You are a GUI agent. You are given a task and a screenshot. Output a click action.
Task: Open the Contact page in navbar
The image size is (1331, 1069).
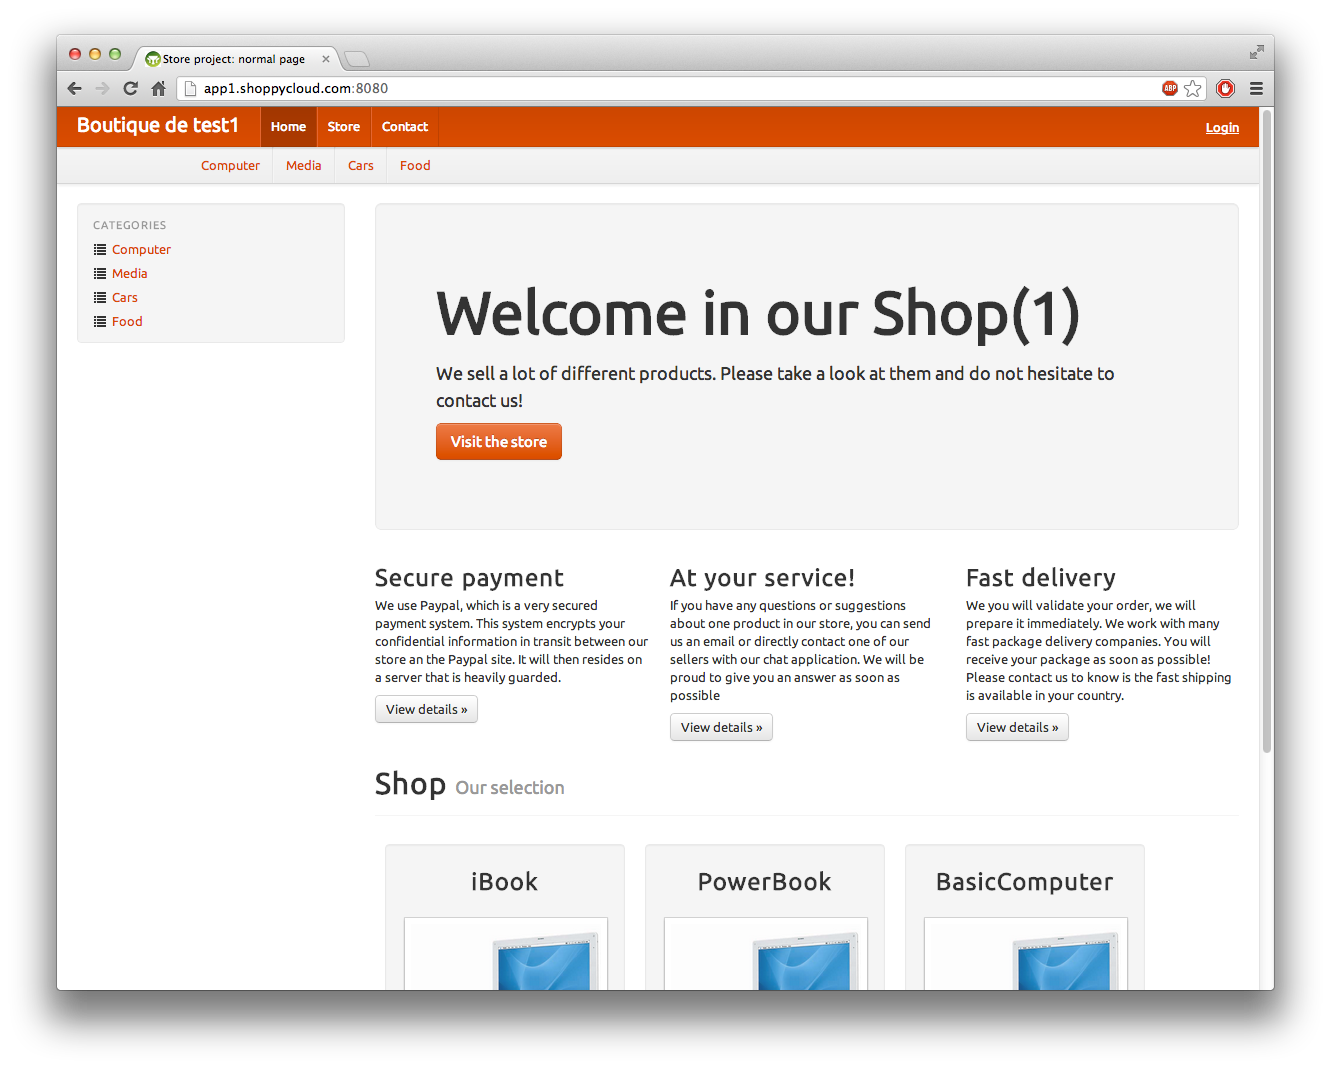click(404, 127)
